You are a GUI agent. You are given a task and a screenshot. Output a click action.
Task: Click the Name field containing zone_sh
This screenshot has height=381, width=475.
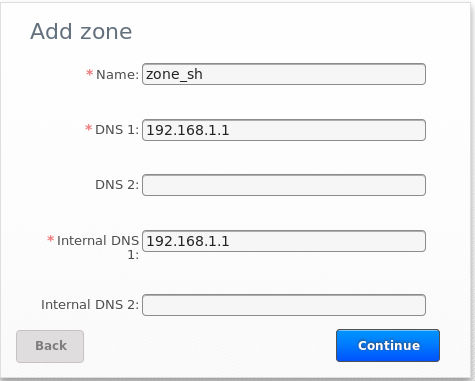click(284, 74)
